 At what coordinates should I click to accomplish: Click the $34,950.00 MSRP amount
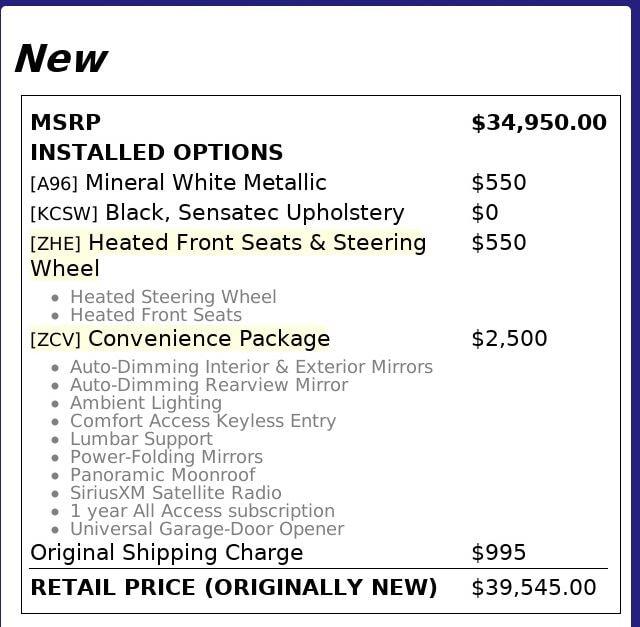click(538, 122)
